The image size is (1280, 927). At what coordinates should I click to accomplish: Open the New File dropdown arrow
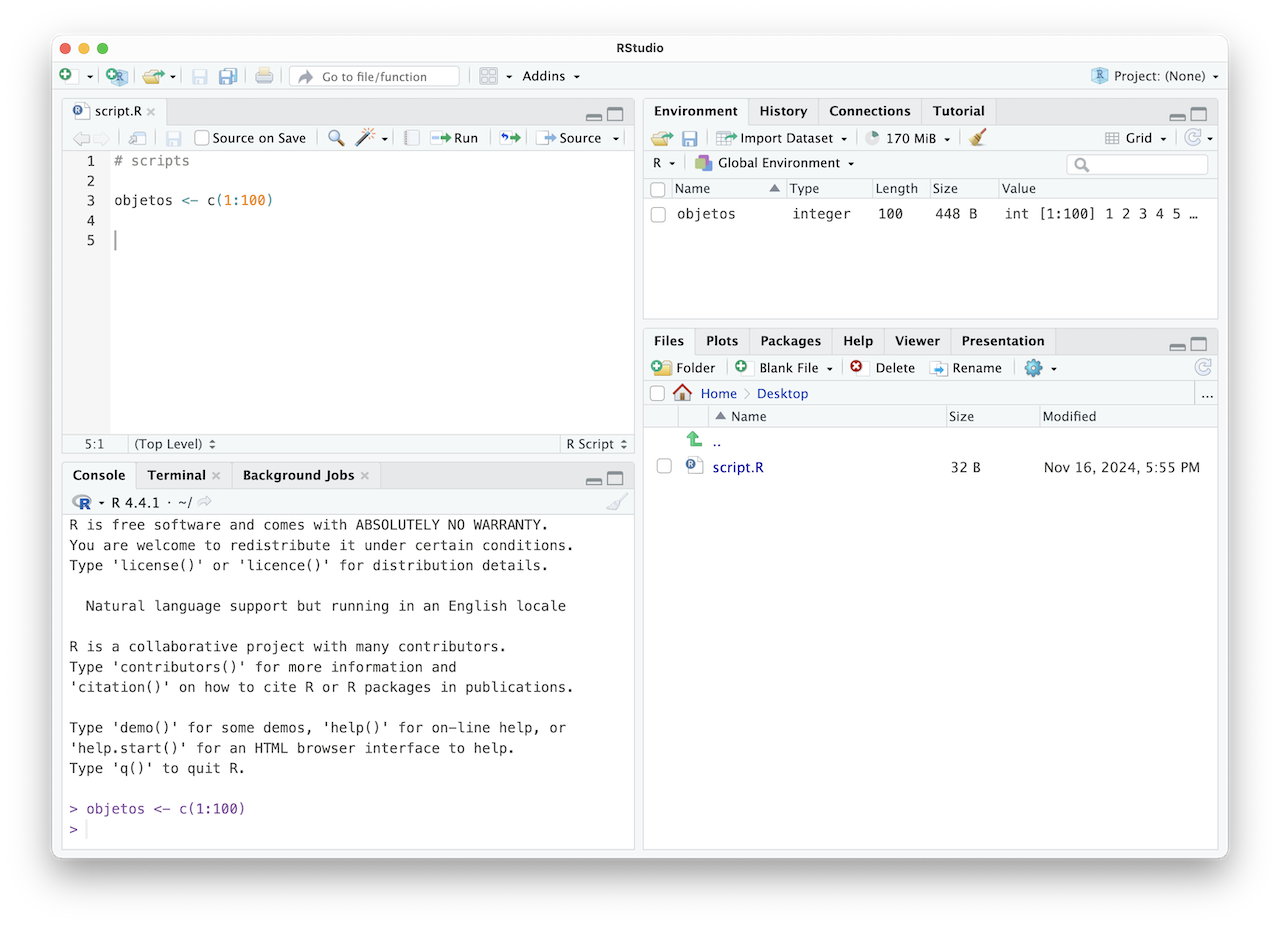[89, 76]
